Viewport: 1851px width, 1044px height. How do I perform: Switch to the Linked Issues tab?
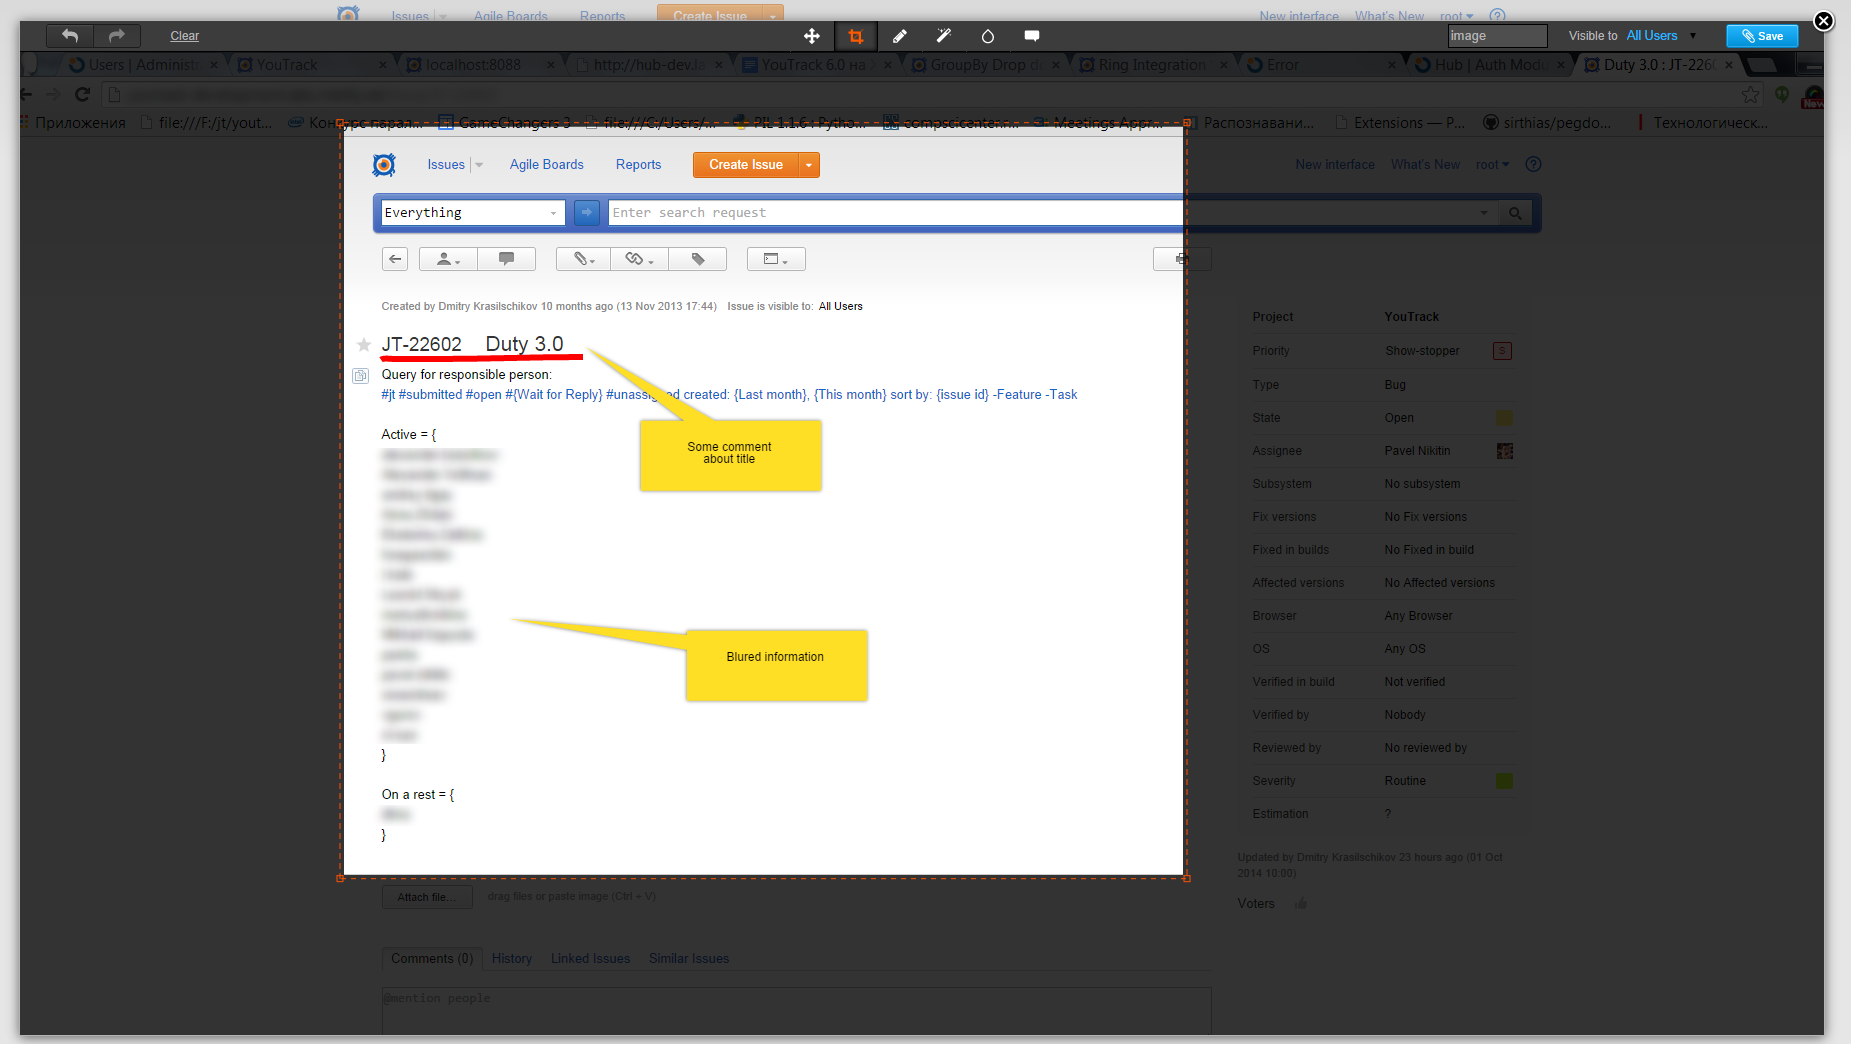click(590, 959)
